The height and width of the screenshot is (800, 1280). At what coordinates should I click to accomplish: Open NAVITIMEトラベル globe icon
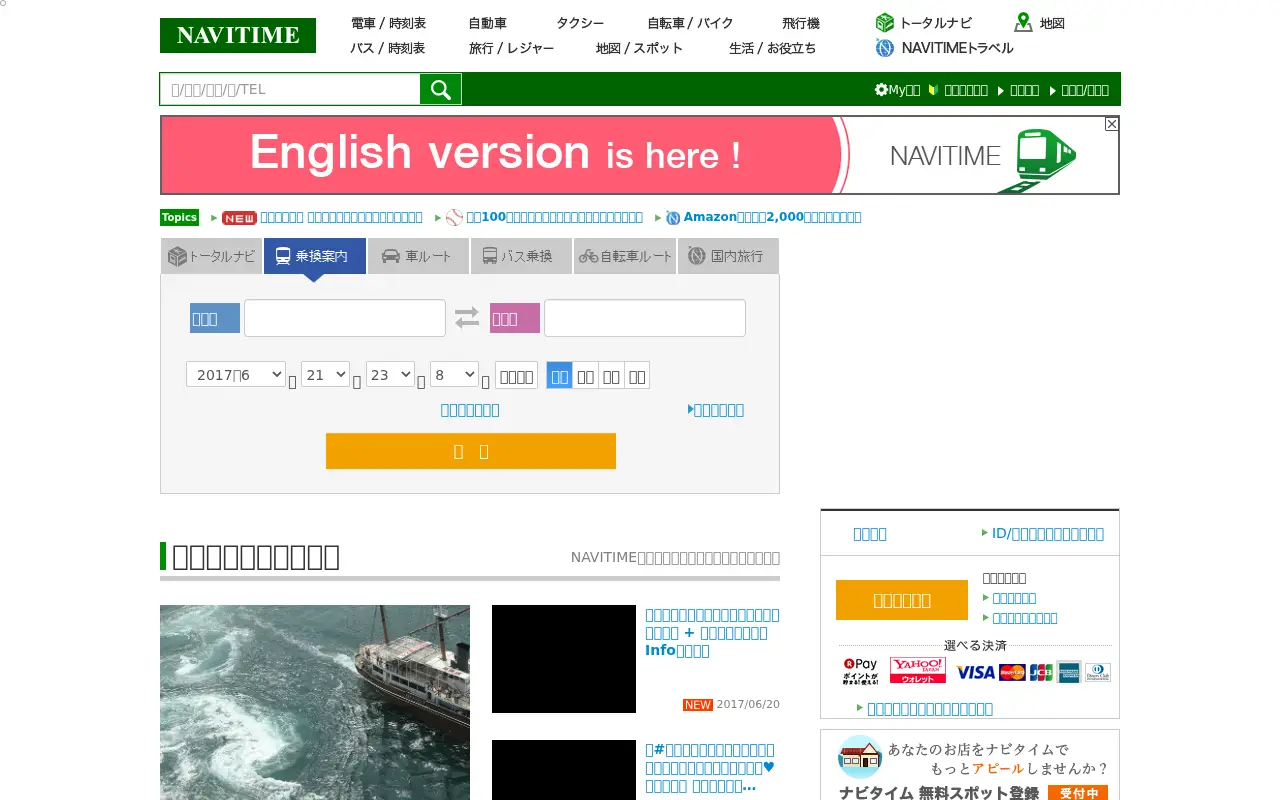[x=884, y=48]
